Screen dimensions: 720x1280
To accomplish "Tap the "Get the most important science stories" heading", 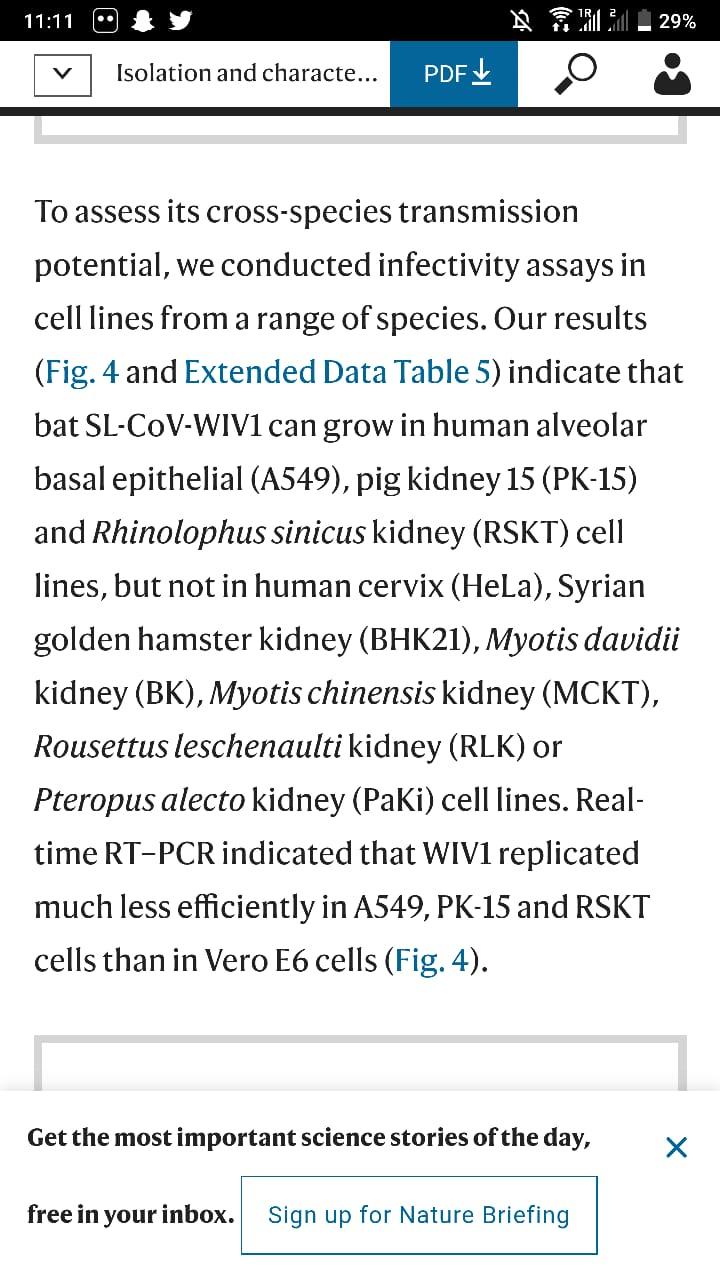I will coord(308,1137).
